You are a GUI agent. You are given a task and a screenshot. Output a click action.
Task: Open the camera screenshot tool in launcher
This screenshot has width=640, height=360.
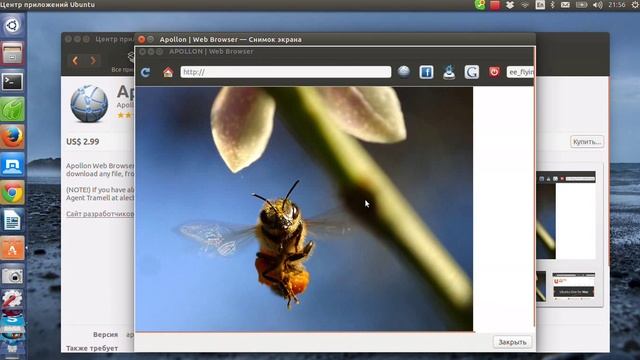pyautogui.click(x=12, y=276)
